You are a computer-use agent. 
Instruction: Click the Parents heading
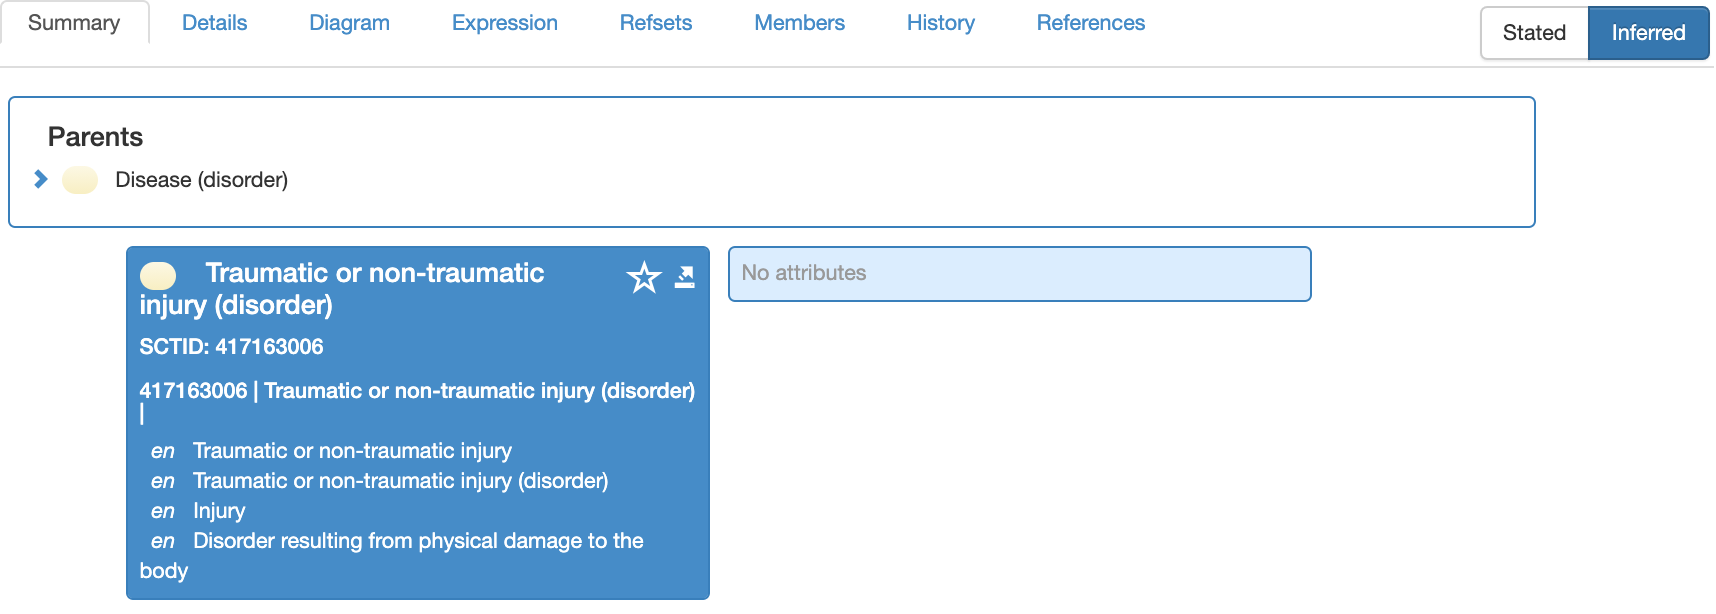coord(95,137)
